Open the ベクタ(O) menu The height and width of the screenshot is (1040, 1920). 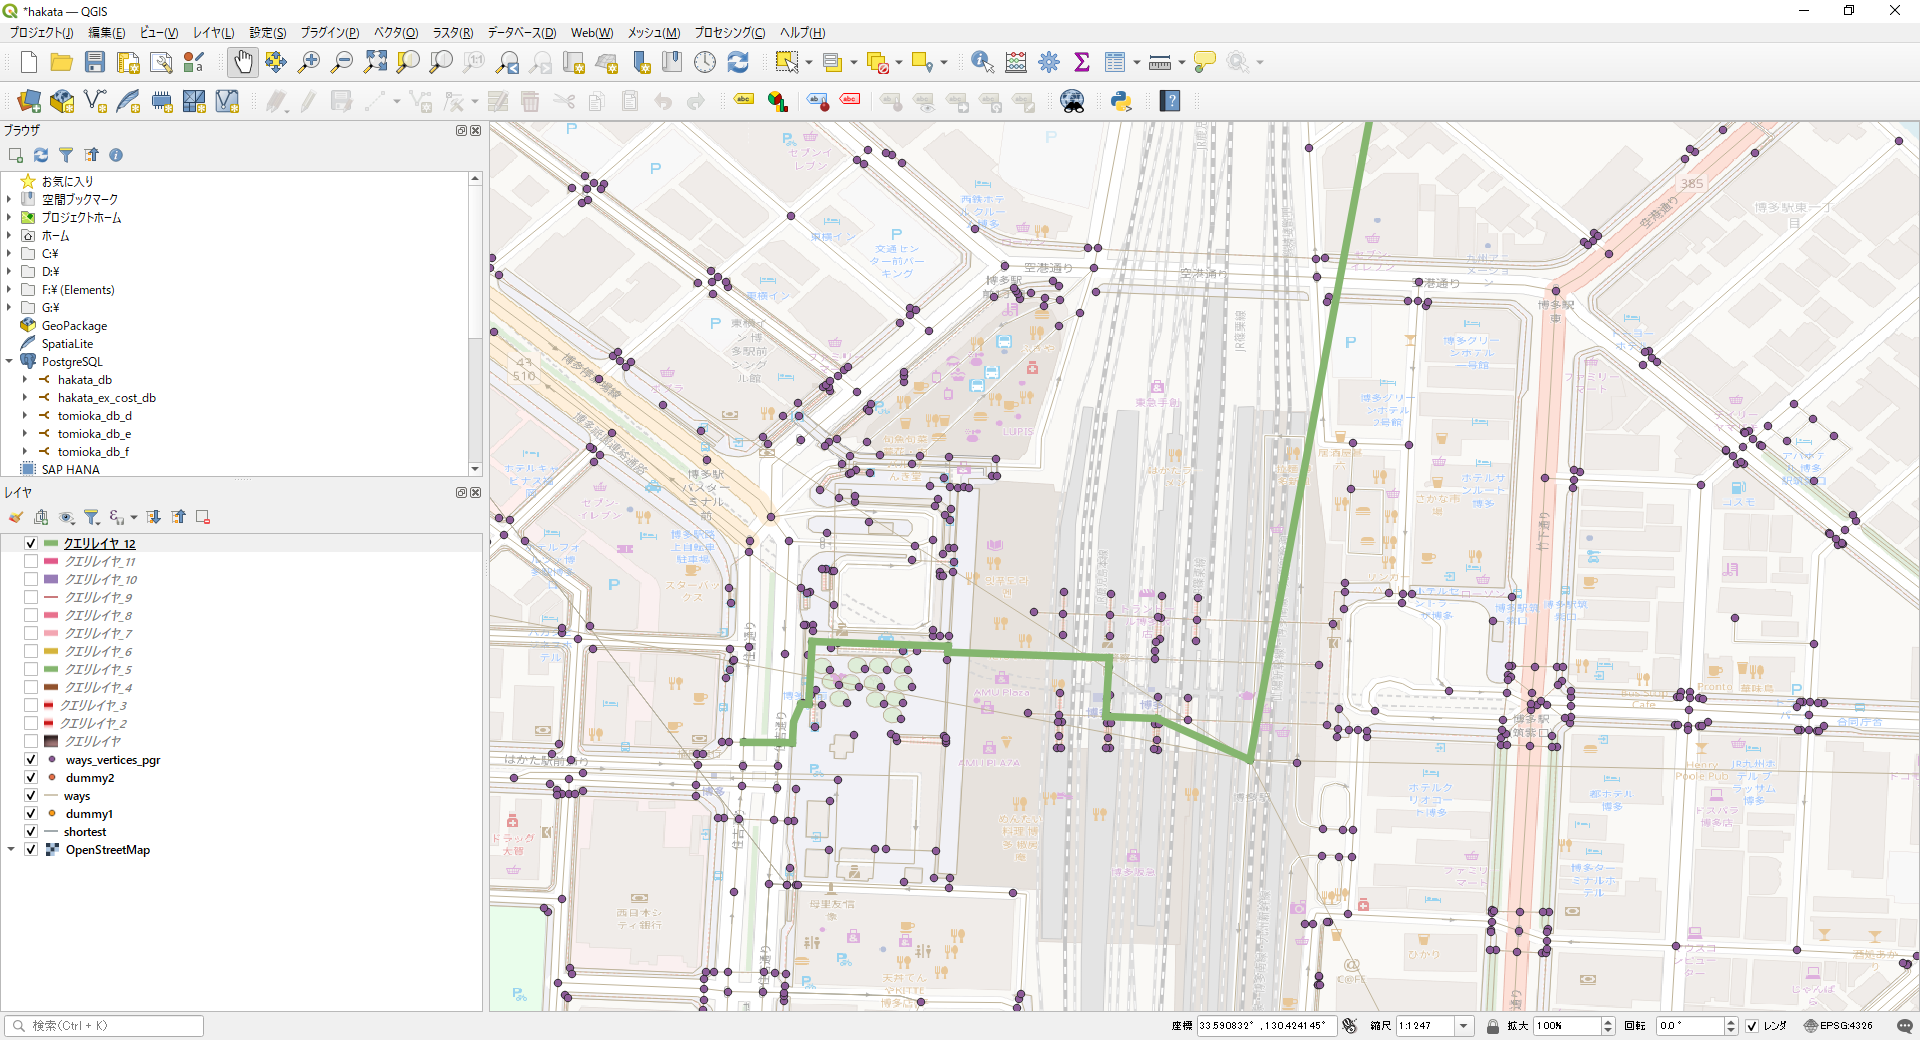(396, 33)
